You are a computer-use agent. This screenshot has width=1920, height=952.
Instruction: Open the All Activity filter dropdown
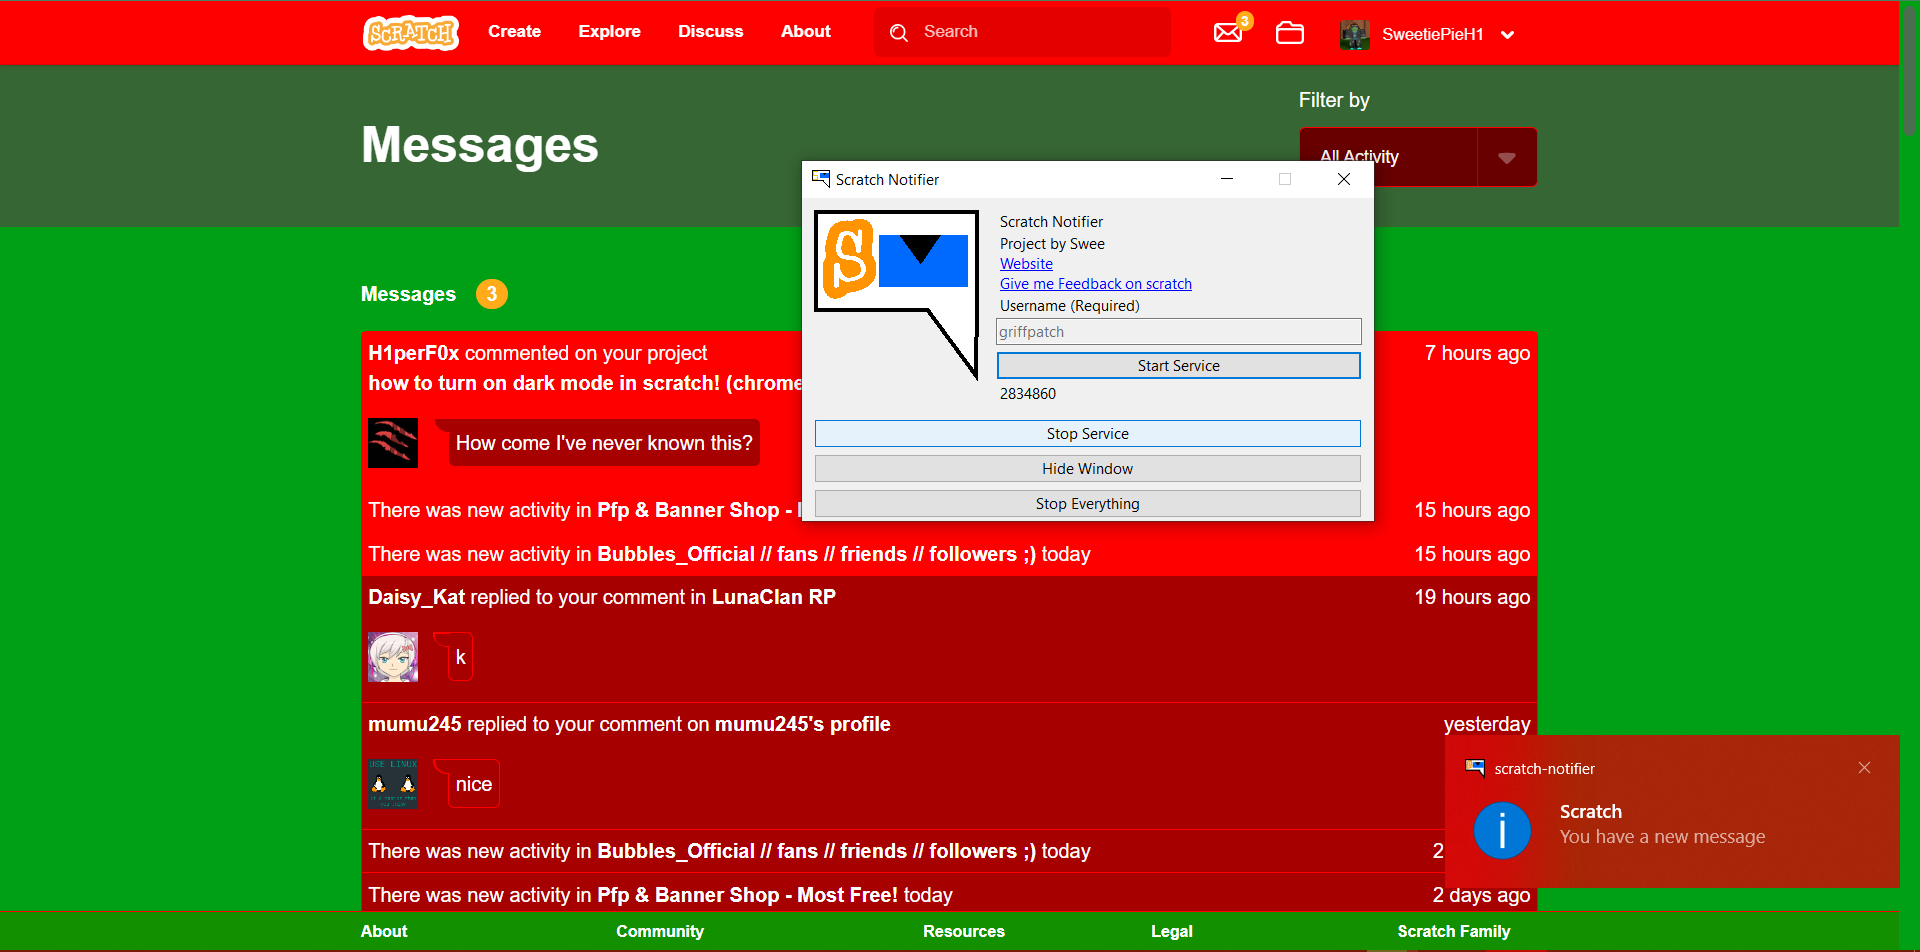pyautogui.click(x=1506, y=158)
